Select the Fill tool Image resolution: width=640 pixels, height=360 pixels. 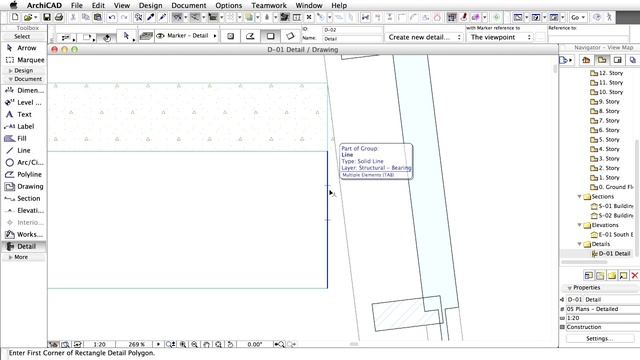(x=24, y=138)
